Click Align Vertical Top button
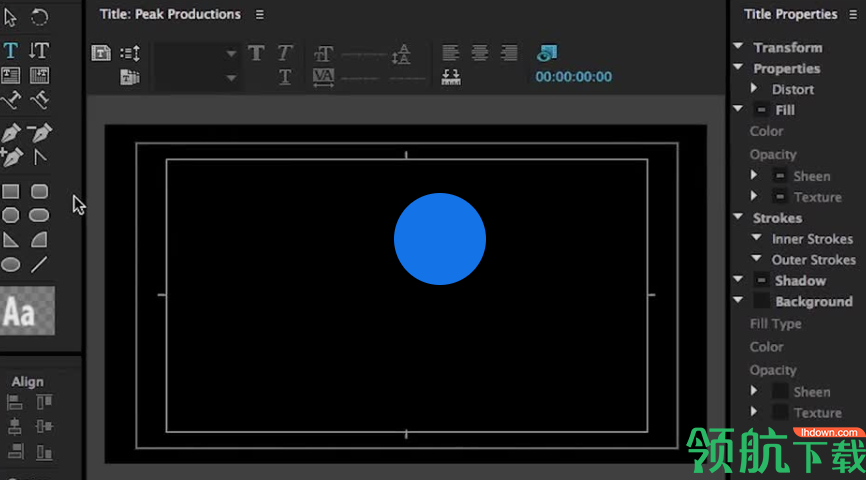Viewport: 866px width, 480px height. coord(44,402)
